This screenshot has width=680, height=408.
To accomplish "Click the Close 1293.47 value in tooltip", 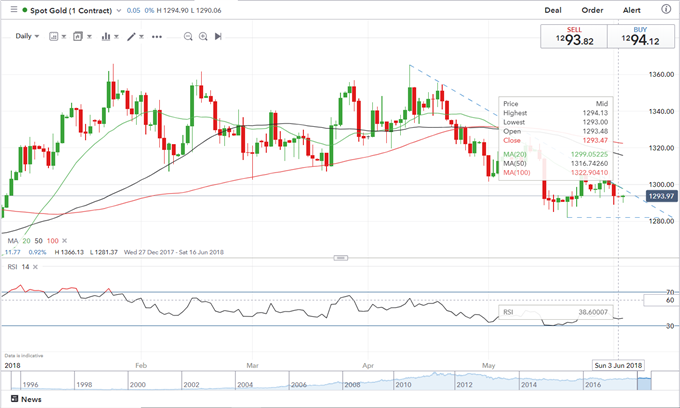I will click(595, 140).
